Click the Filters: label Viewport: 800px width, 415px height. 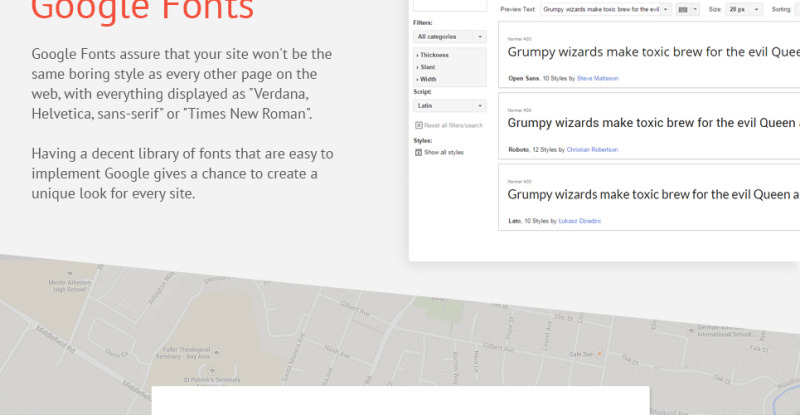(422, 23)
